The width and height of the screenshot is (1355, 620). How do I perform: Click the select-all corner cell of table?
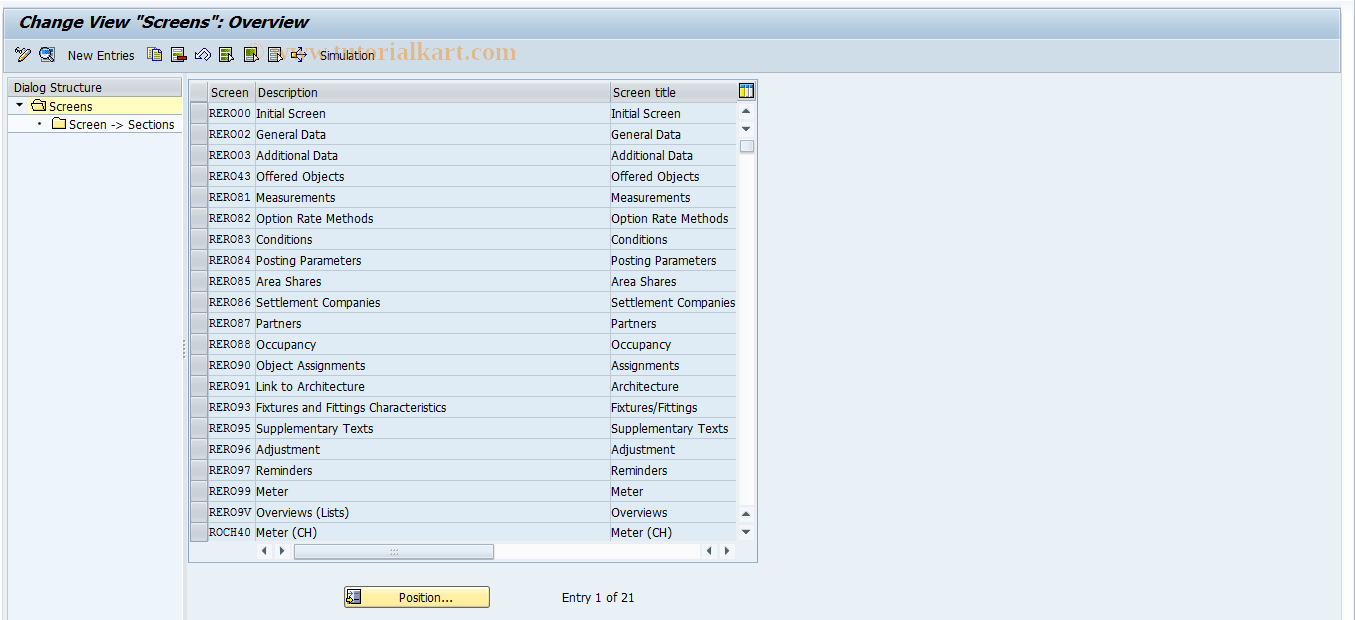coord(199,92)
